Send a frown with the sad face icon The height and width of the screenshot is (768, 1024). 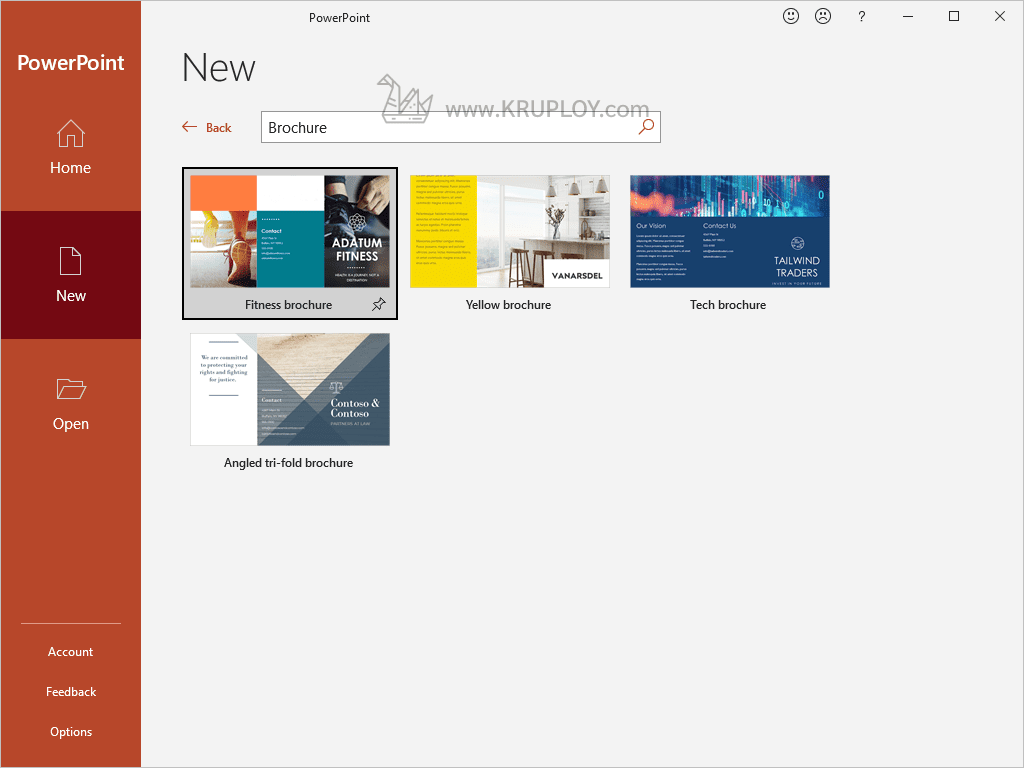[823, 16]
